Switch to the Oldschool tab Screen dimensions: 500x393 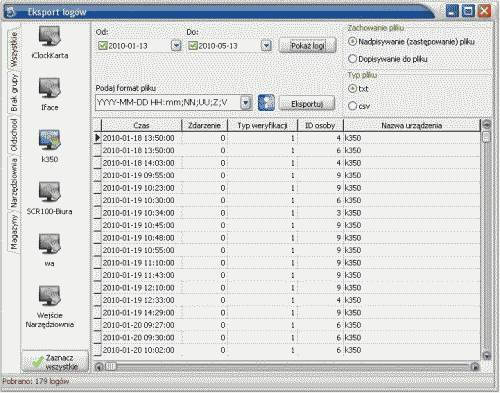[14, 135]
